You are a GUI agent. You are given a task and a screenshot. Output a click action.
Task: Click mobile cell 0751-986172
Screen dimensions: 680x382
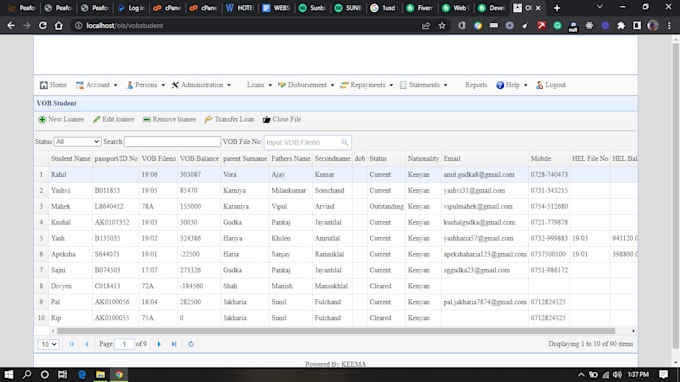tap(549, 270)
